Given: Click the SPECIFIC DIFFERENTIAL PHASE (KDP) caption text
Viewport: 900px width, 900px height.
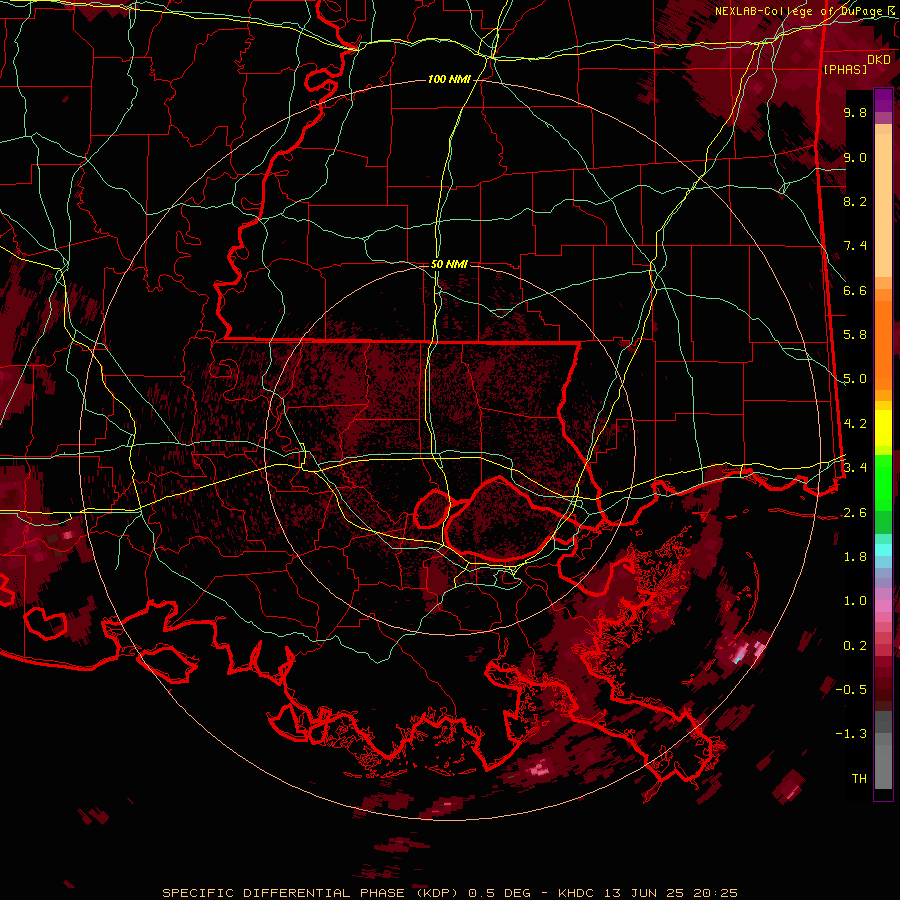Looking at the screenshot, I should 311,893.
